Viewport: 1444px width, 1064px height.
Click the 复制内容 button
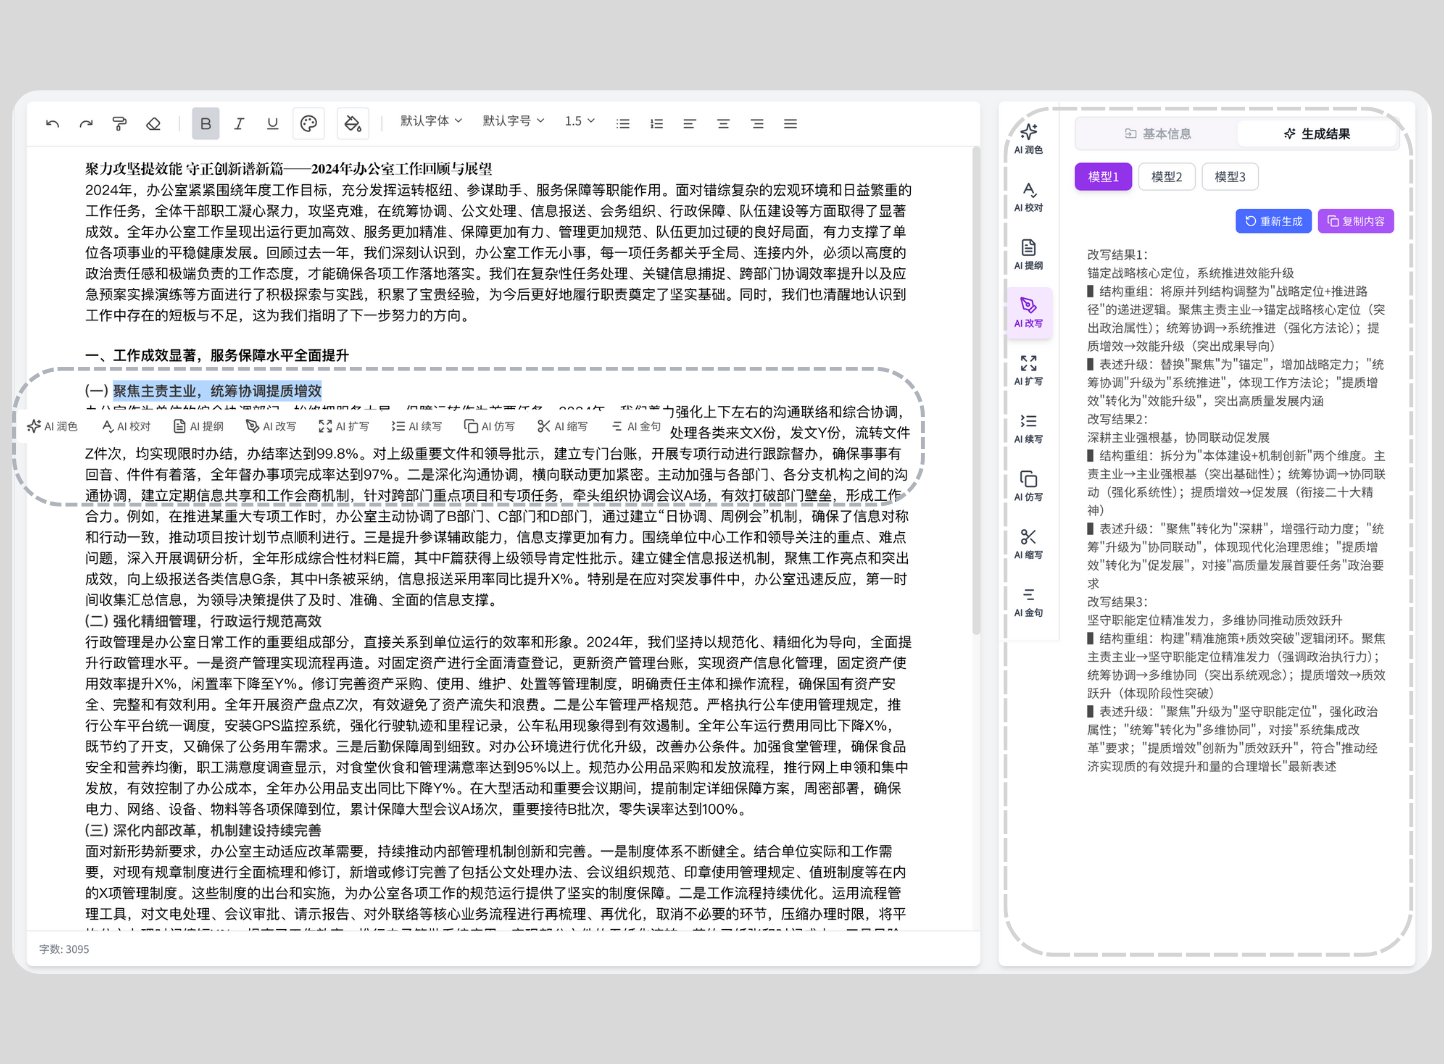click(x=1355, y=221)
